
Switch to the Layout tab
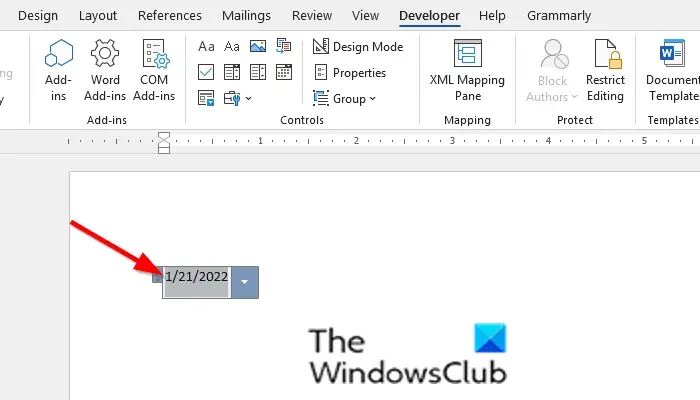pos(98,16)
